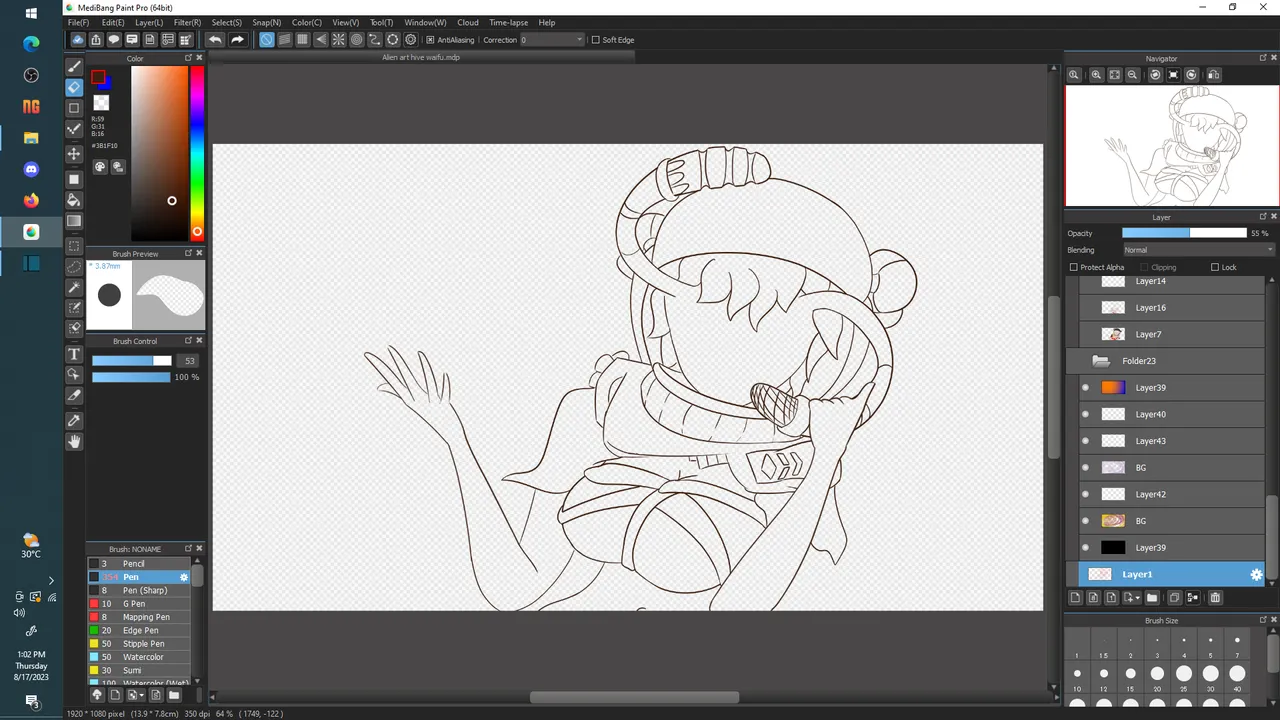1280x720 pixels.
Task: Check the Protect Alpha option
Action: (x=1074, y=267)
